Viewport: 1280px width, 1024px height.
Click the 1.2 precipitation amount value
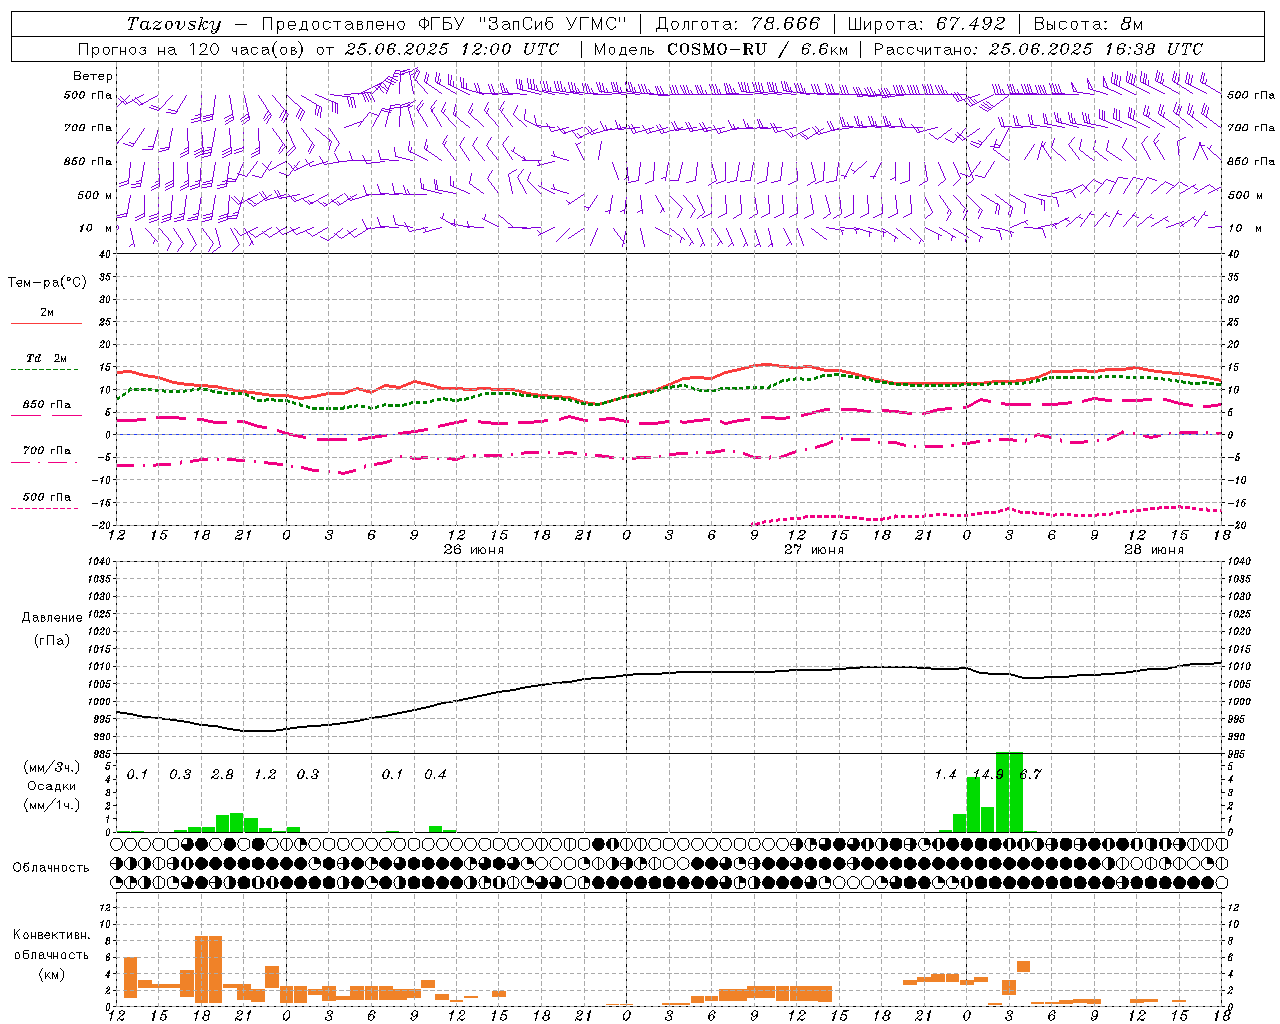tap(265, 775)
